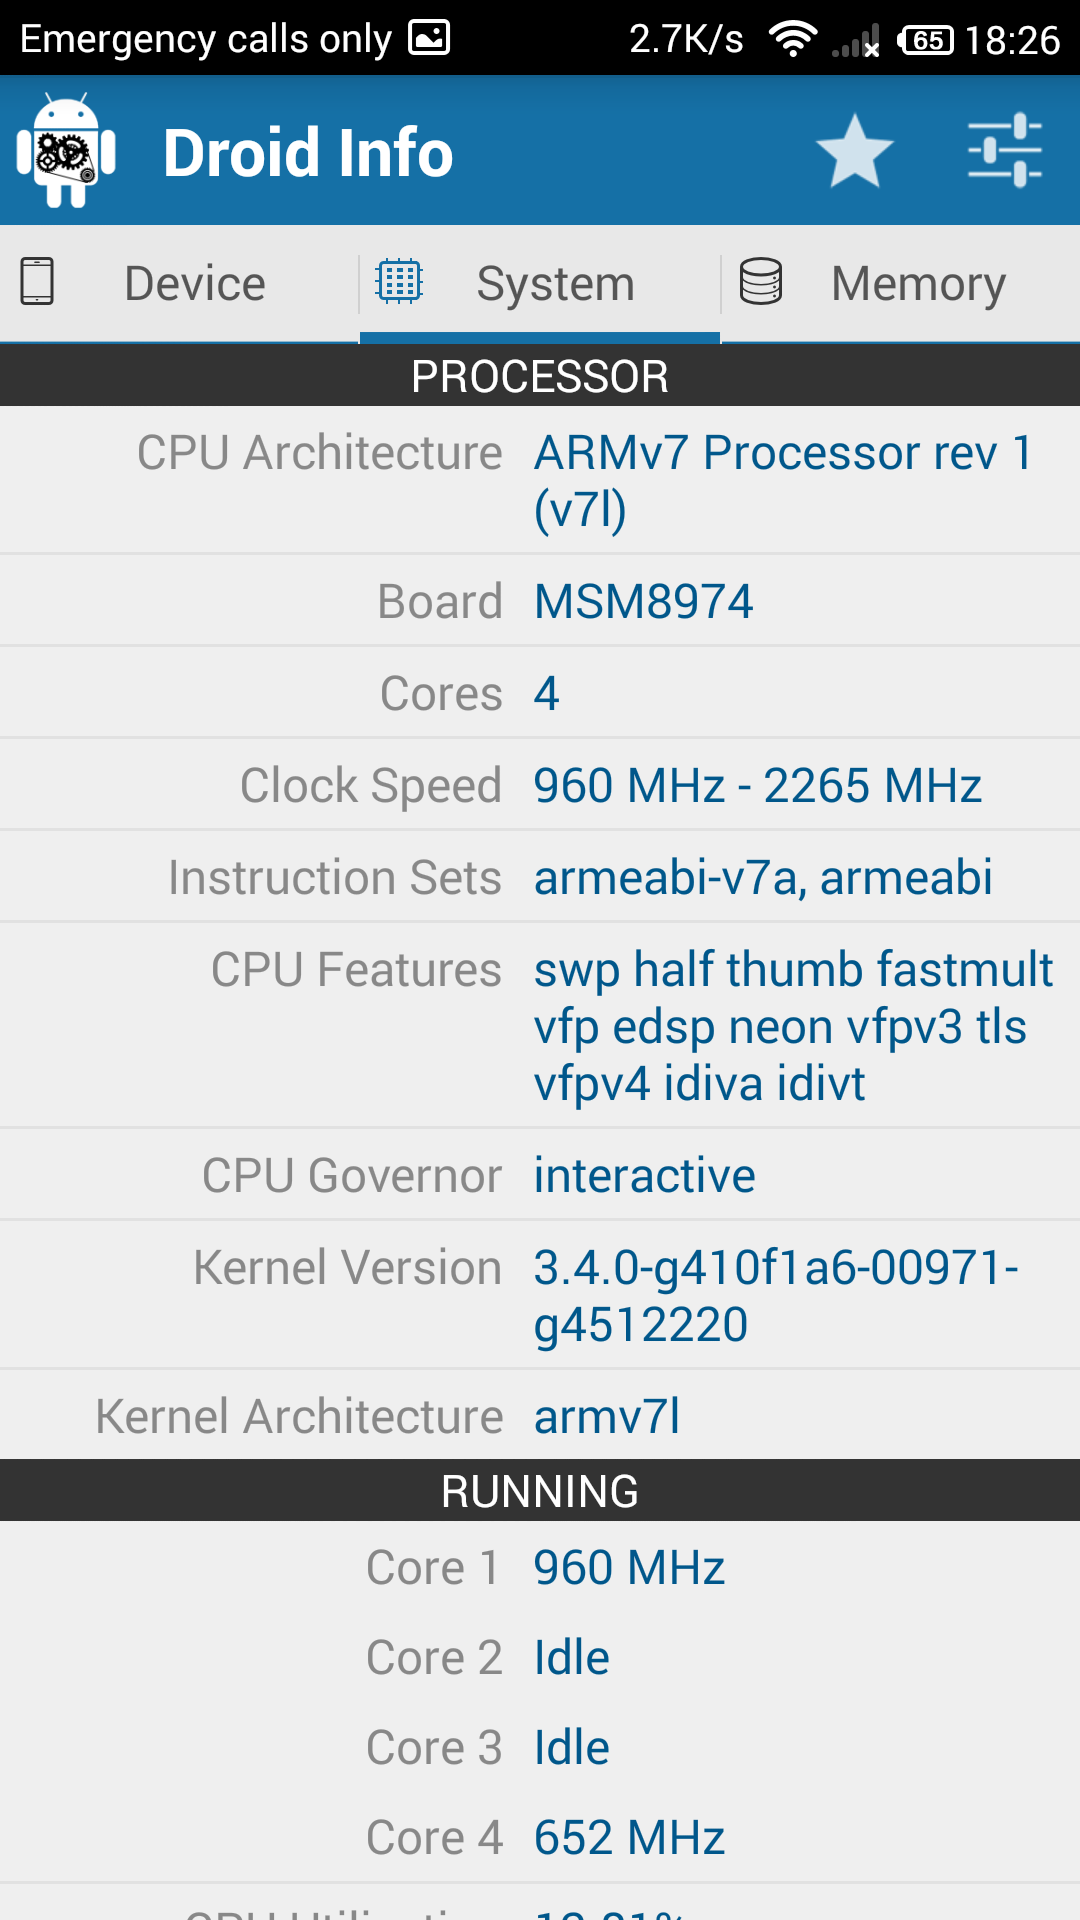
Task: Tap the Kernel Version value
Action: [776, 1295]
